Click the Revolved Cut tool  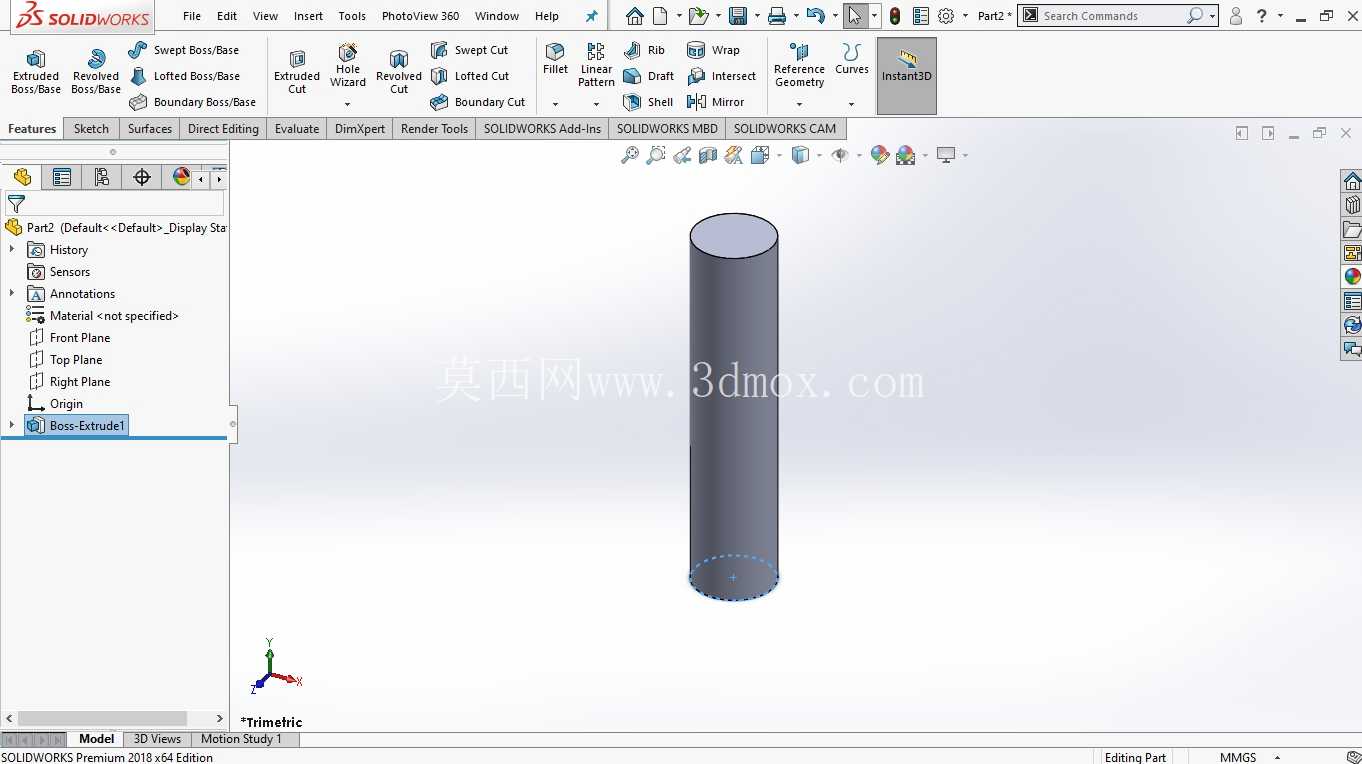pyautogui.click(x=399, y=72)
